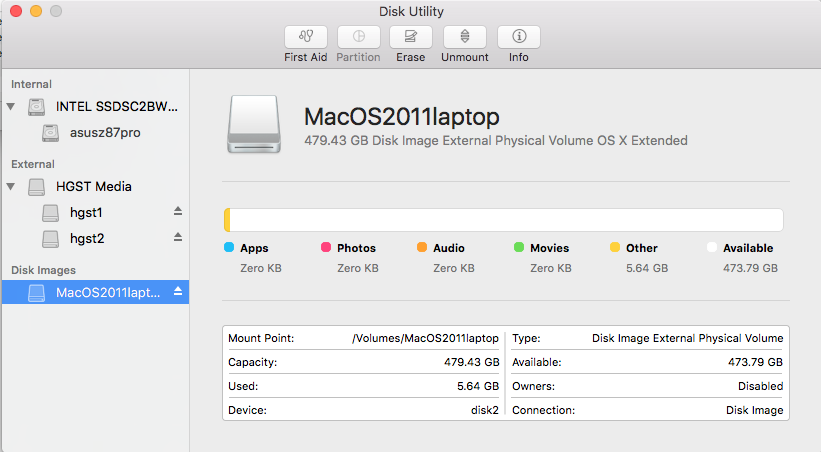Click the Capacity value 479.43 GB

472,362
